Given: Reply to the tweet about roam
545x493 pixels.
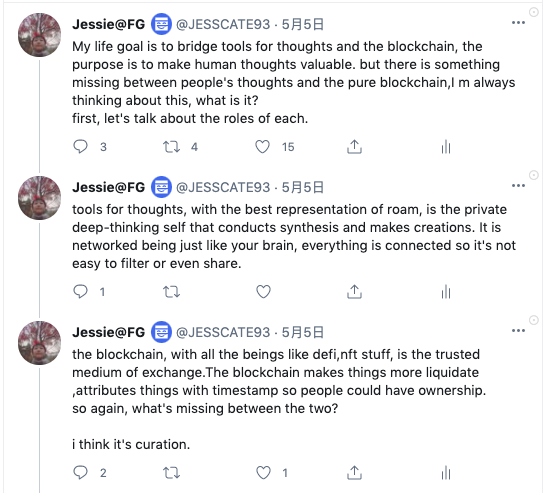Looking at the screenshot, I should (x=80, y=291).
